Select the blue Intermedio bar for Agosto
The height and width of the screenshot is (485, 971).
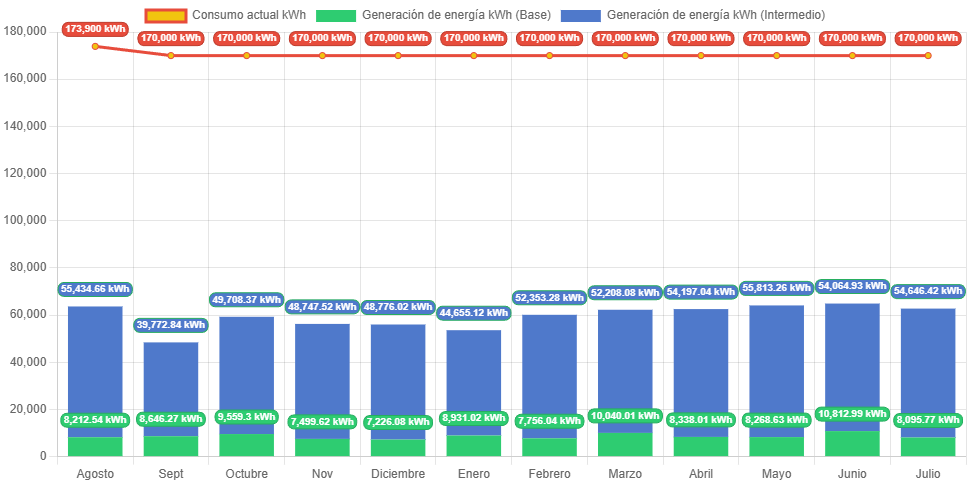click(95, 370)
